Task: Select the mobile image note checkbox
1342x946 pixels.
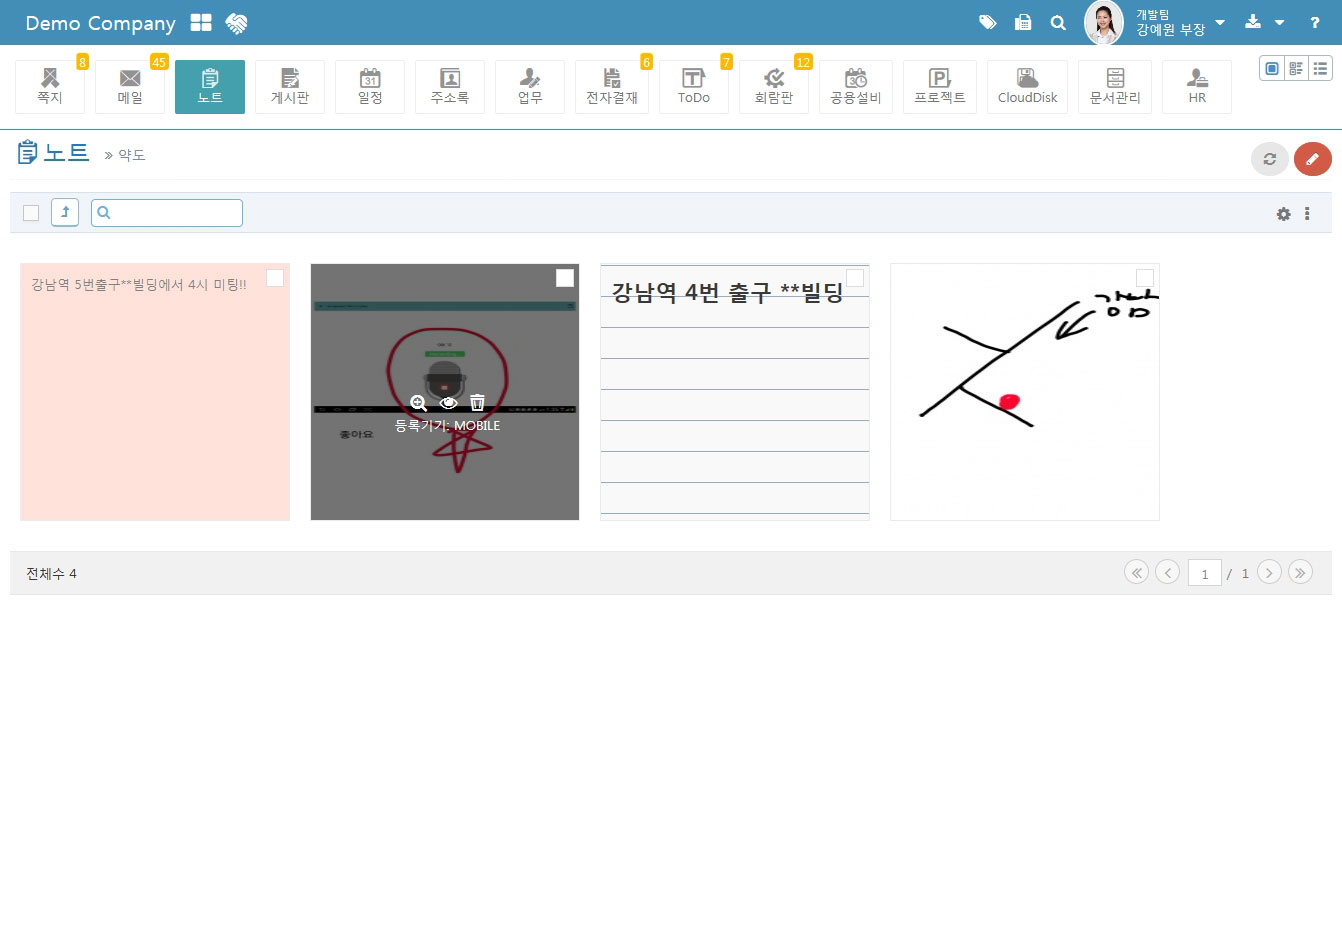Action: click(565, 278)
